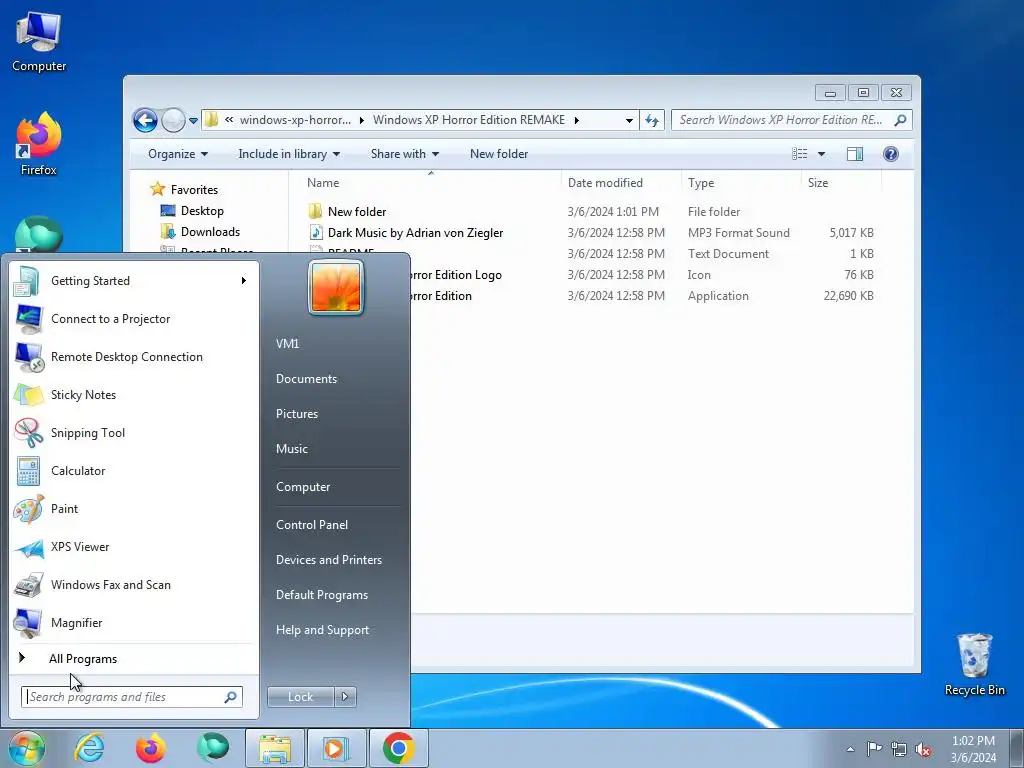Sort by the Name column header
This screenshot has width=1024, height=768.
[x=431, y=183]
